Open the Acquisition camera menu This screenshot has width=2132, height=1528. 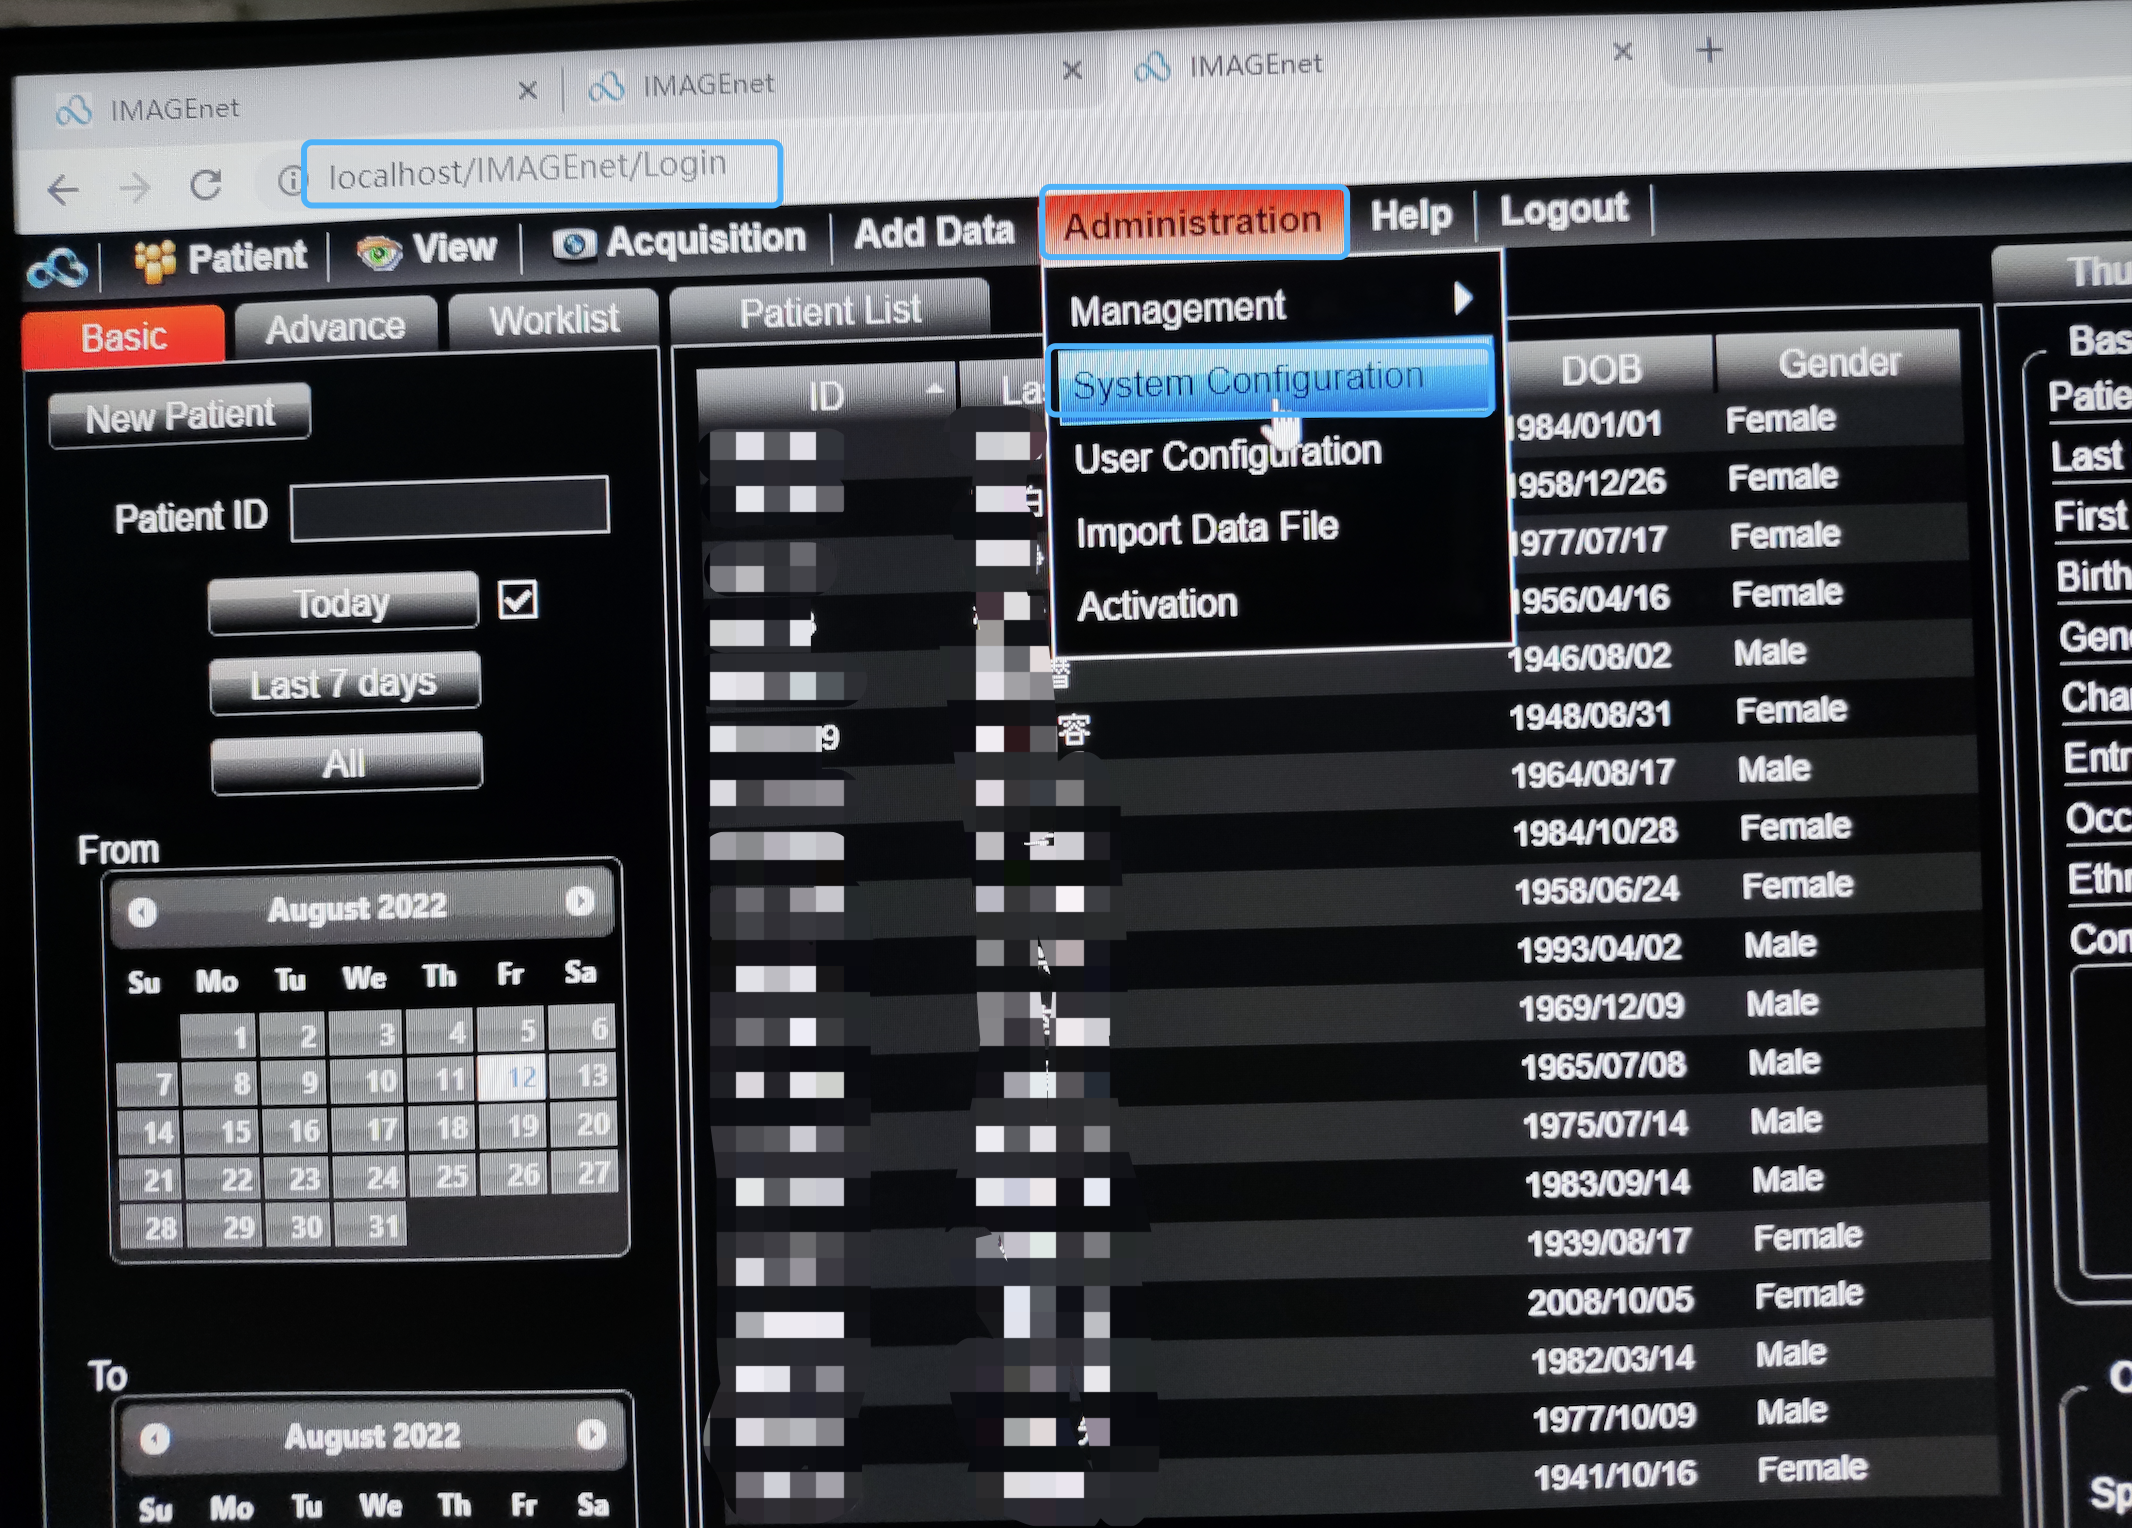(x=574, y=245)
